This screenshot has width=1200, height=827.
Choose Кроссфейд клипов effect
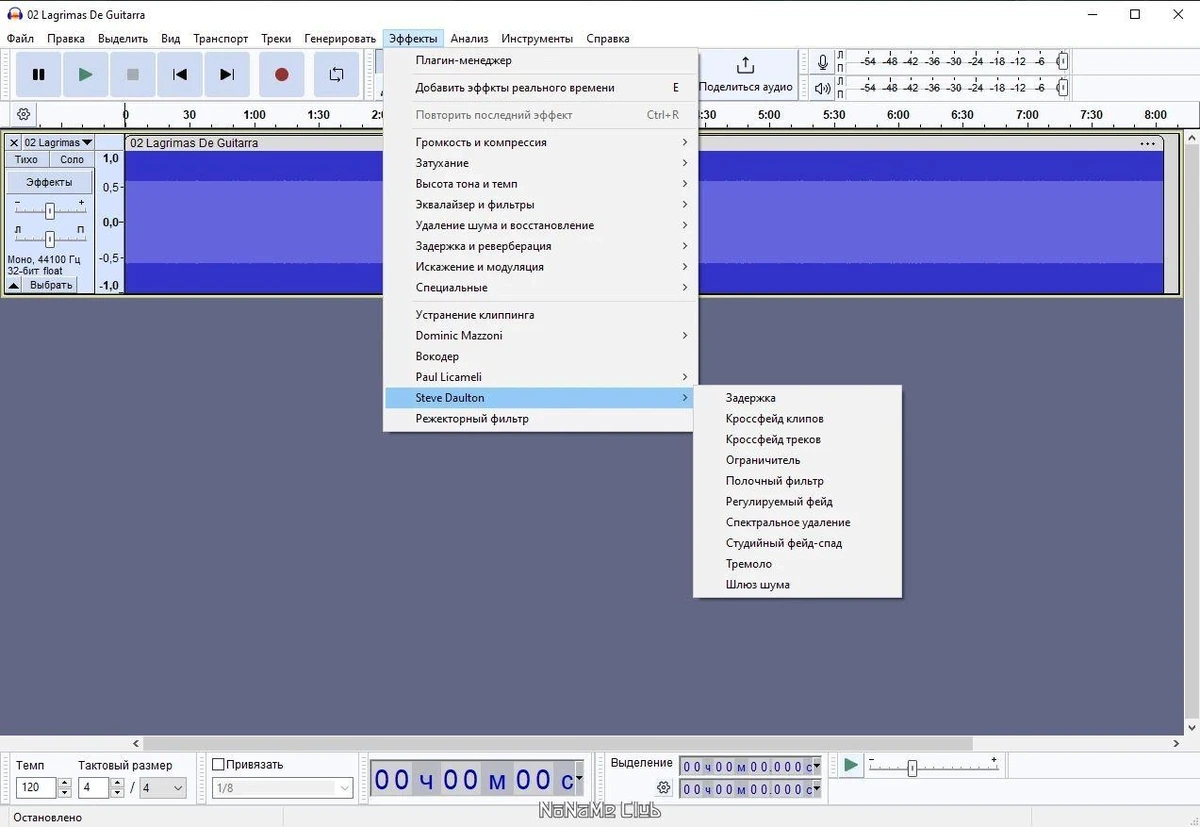[x=798, y=419]
